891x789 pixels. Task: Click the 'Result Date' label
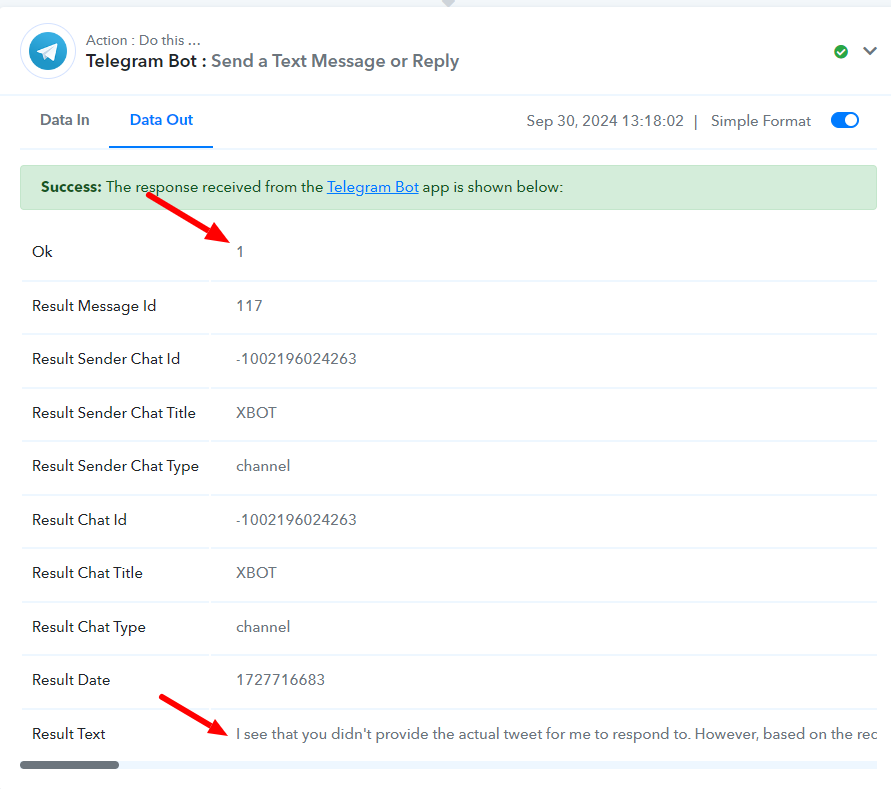[71, 680]
